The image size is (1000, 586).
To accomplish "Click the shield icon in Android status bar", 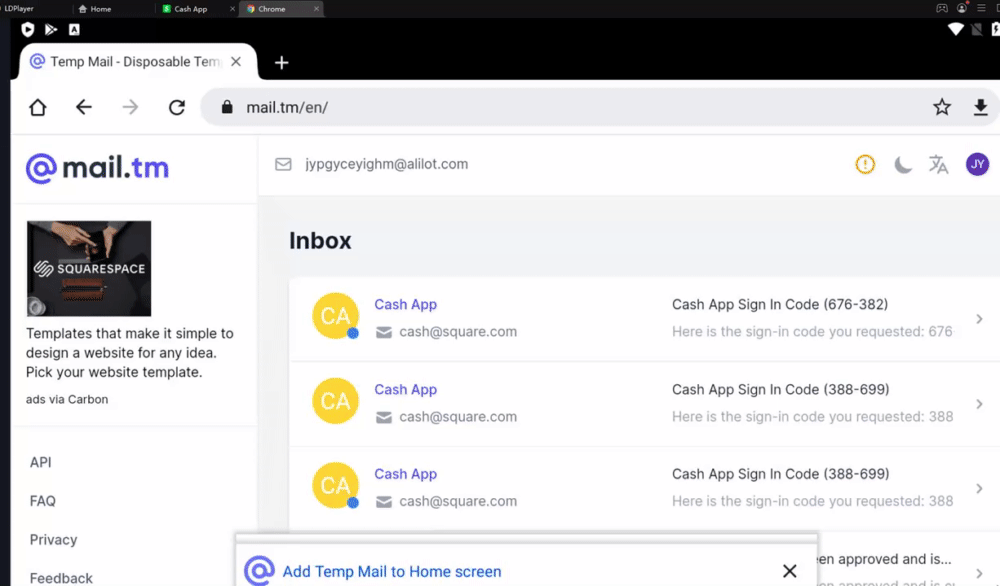I will [27, 29].
